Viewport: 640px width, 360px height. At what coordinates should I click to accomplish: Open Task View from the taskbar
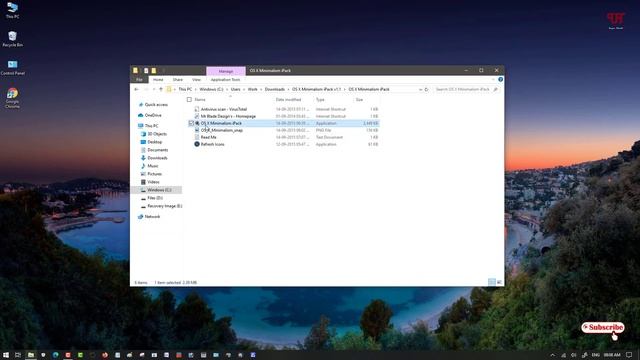coord(18,355)
